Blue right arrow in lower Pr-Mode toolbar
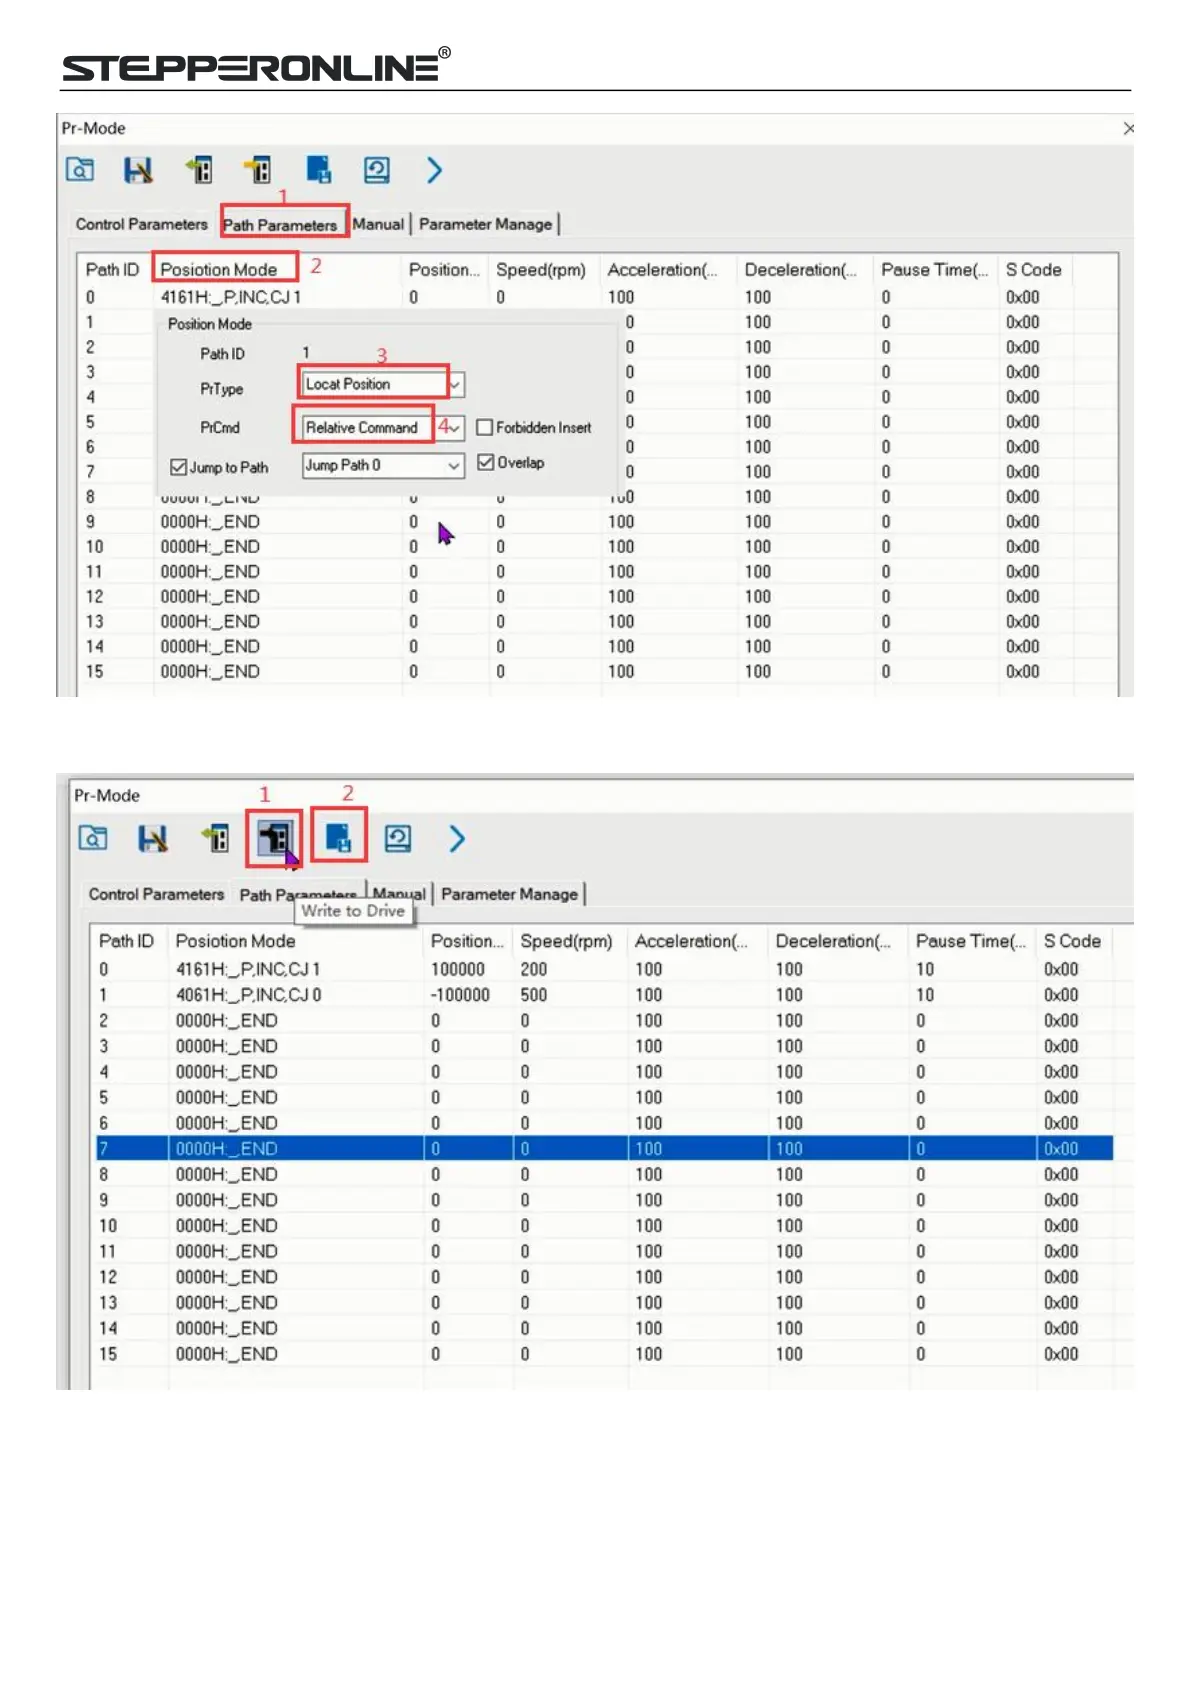Viewport: 1190px width, 1684px height. [457, 838]
